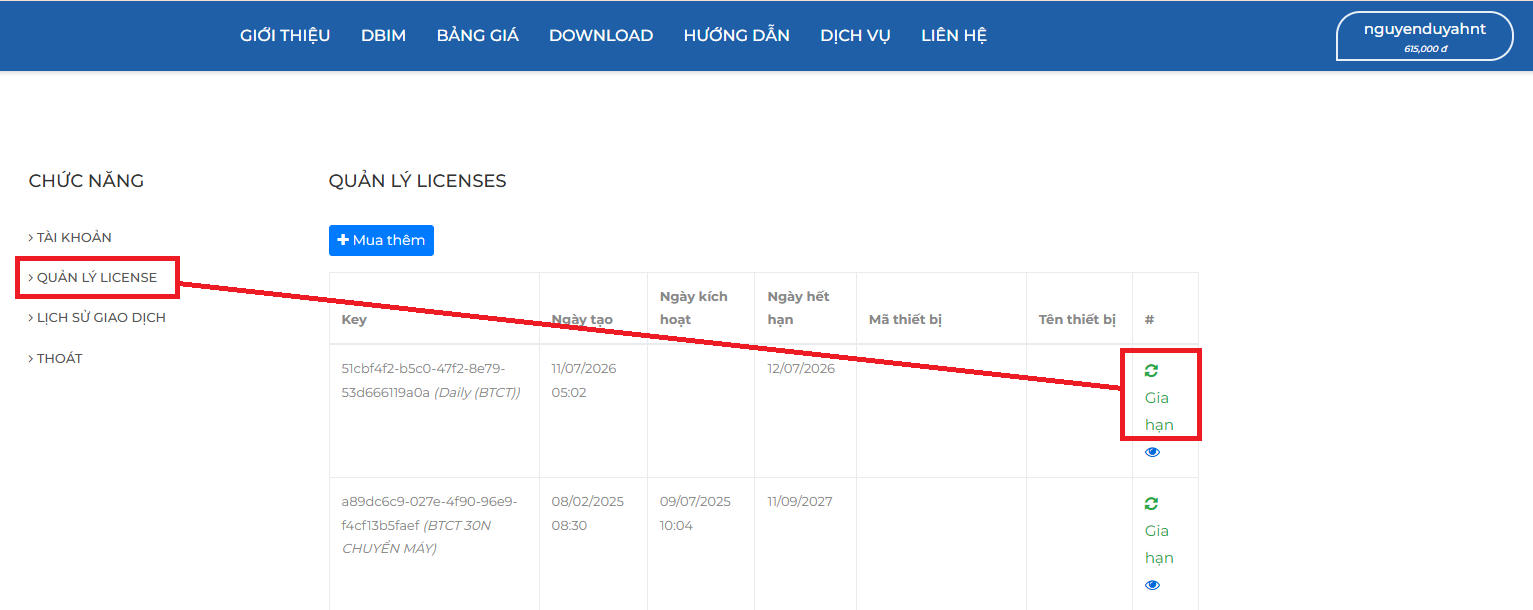Click the expiry date 11/09/2027
The image size is (1533, 610).
(x=801, y=501)
